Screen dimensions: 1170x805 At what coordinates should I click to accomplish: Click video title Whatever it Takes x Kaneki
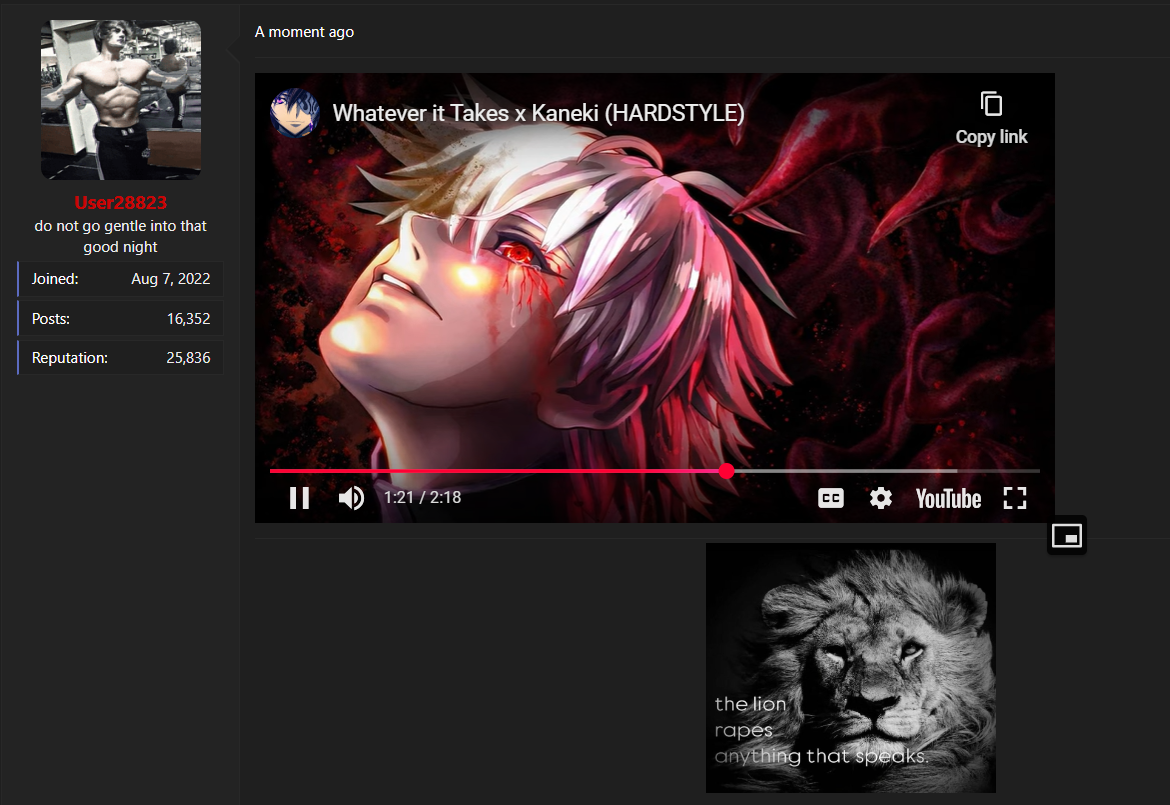(538, 113)
